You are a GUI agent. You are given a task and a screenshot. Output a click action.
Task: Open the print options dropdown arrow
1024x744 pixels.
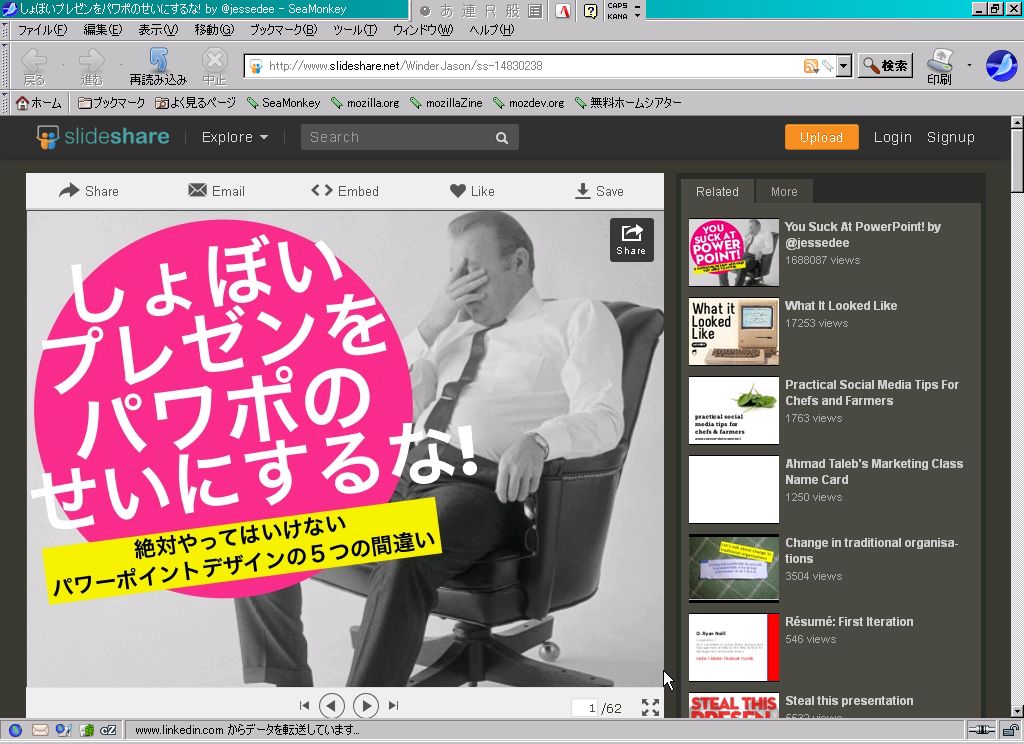969,65
